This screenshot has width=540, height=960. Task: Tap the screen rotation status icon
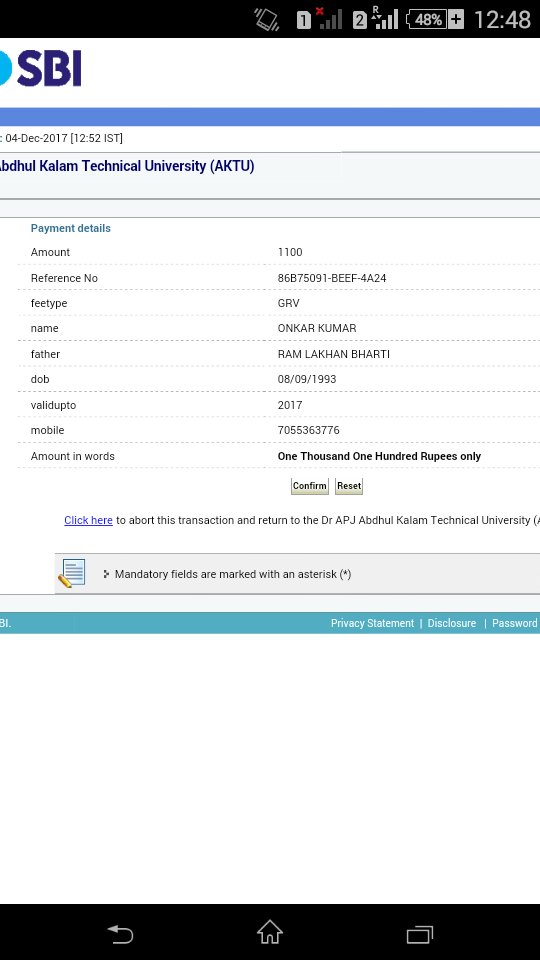(x=267, y=20)
